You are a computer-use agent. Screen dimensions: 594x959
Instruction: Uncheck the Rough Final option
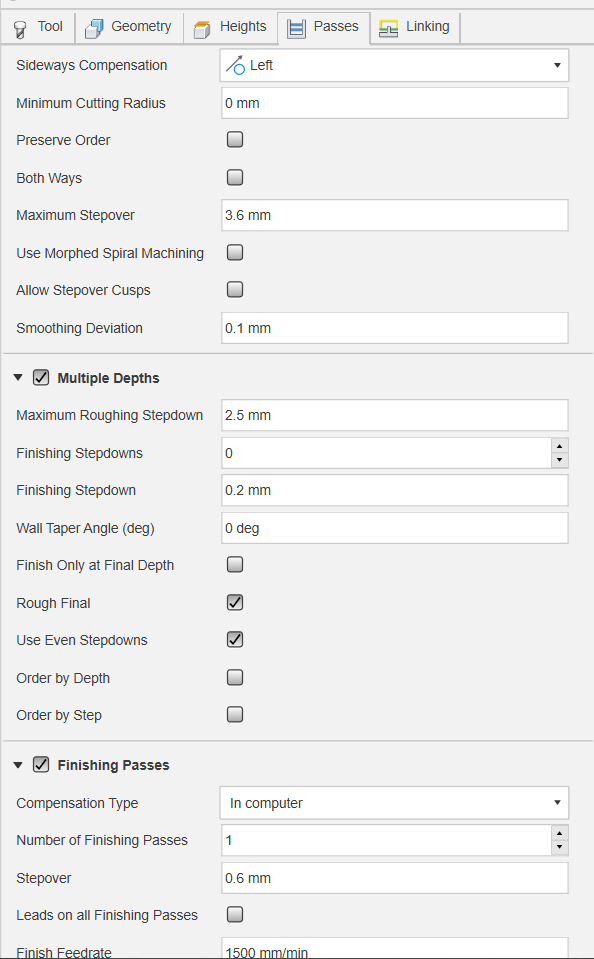(235, 602)
